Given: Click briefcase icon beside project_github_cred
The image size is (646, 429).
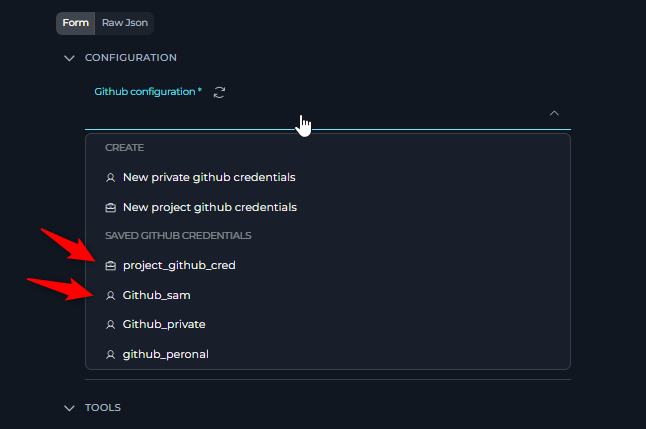Looking at the screenshot, I should tap(110, 266).
